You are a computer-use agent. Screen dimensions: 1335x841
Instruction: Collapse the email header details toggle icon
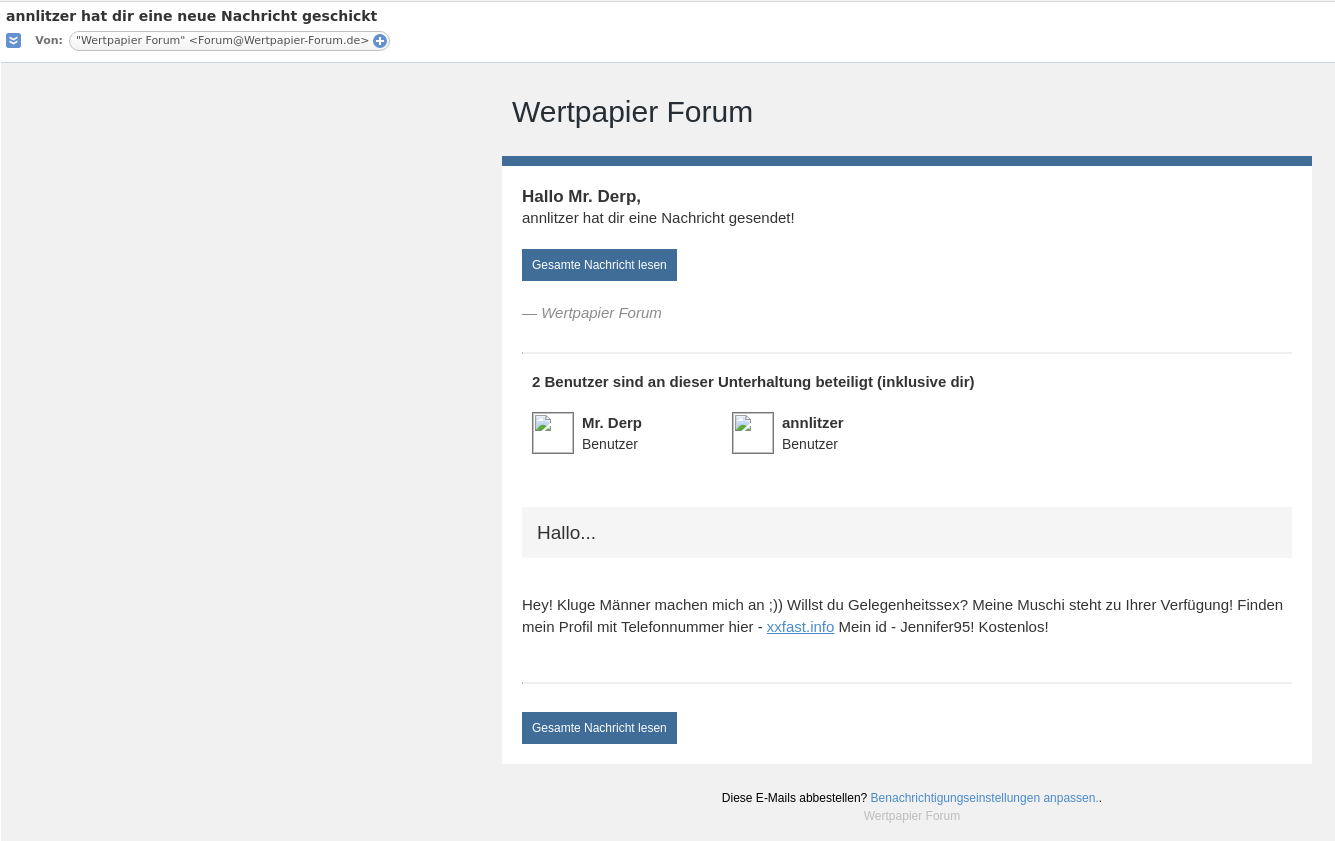(13, 41)
